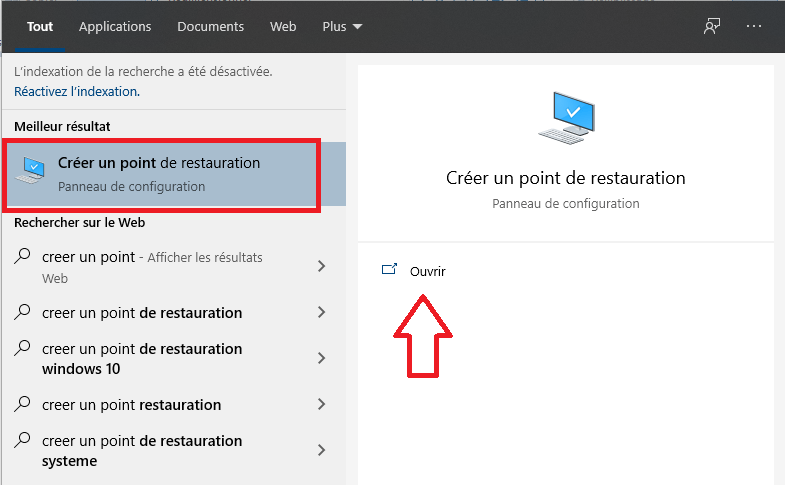The width and height of the screenshot is (785, 485).
Task: Expand the 'creer un point de restauration' chevron
Action: coord(321,312)
